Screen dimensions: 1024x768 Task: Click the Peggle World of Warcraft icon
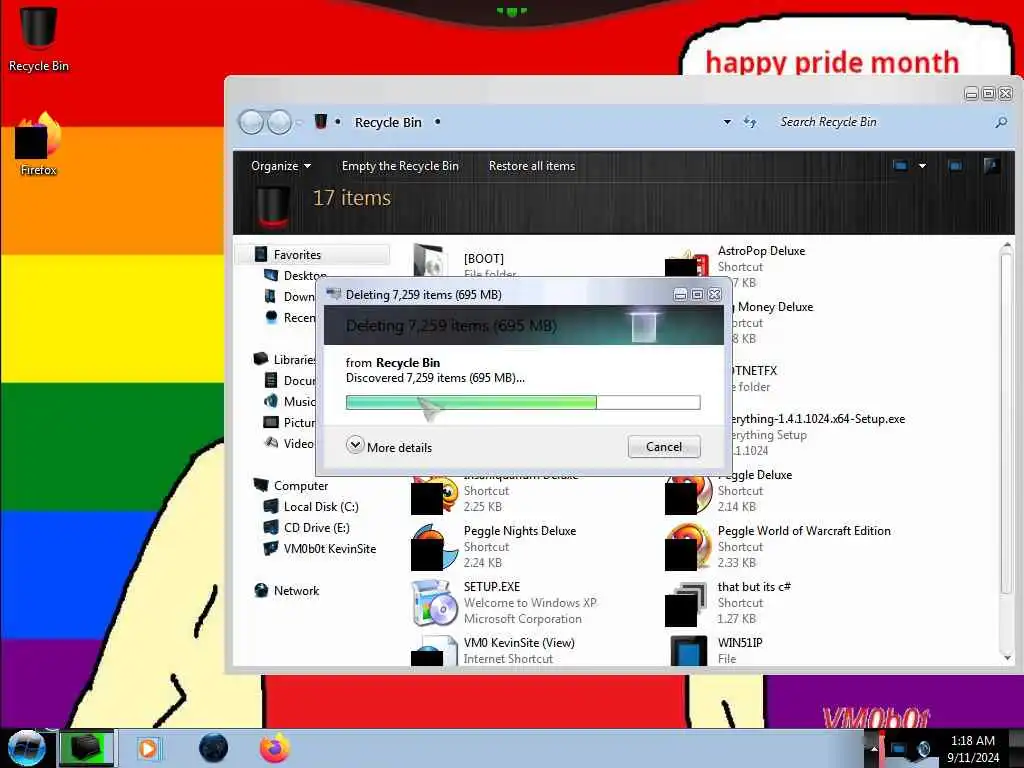[688, 546]
